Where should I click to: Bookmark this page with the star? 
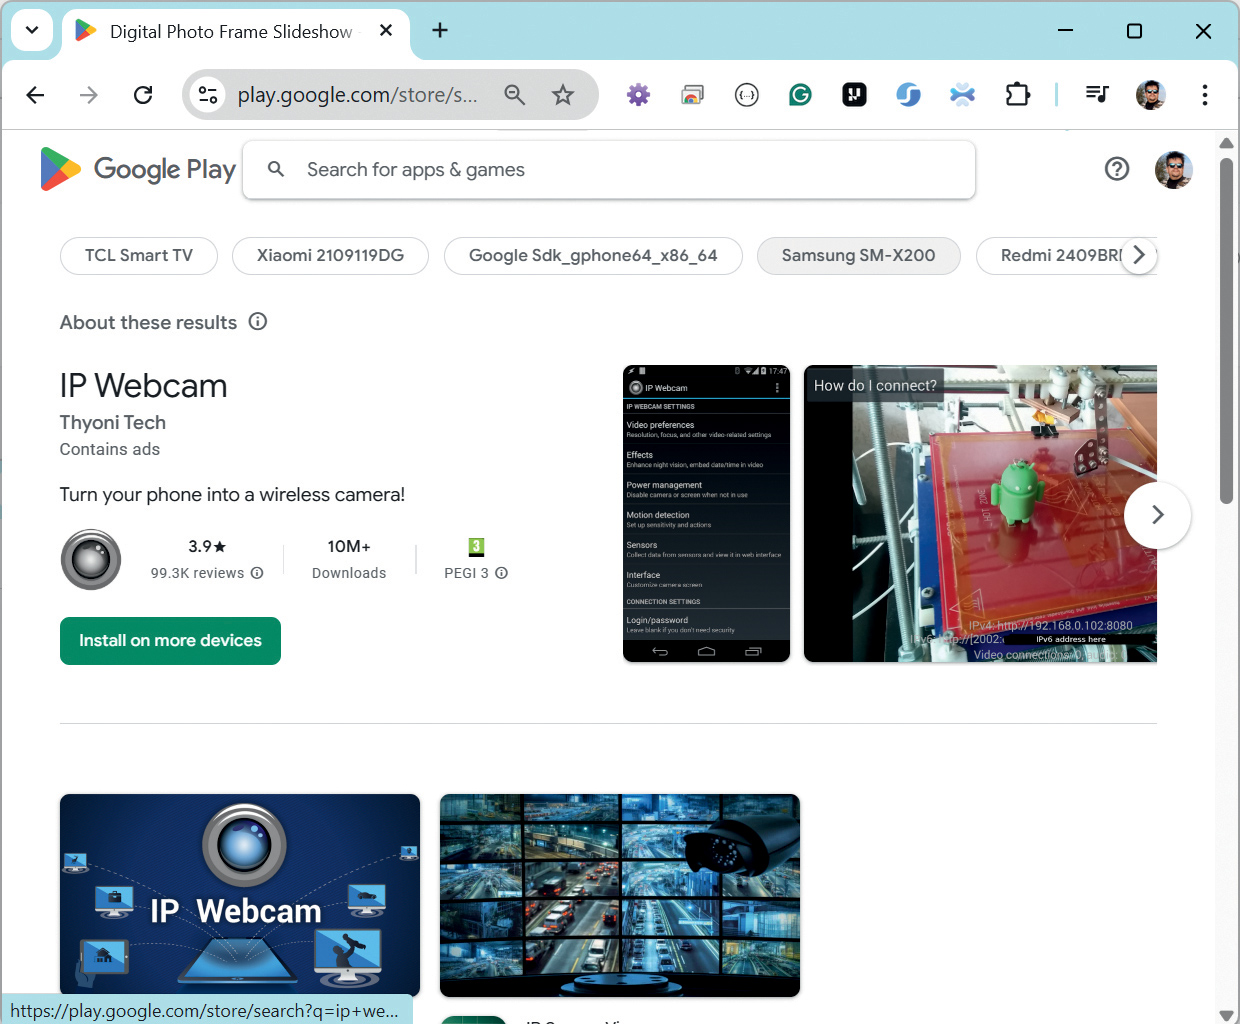point(563,95)
